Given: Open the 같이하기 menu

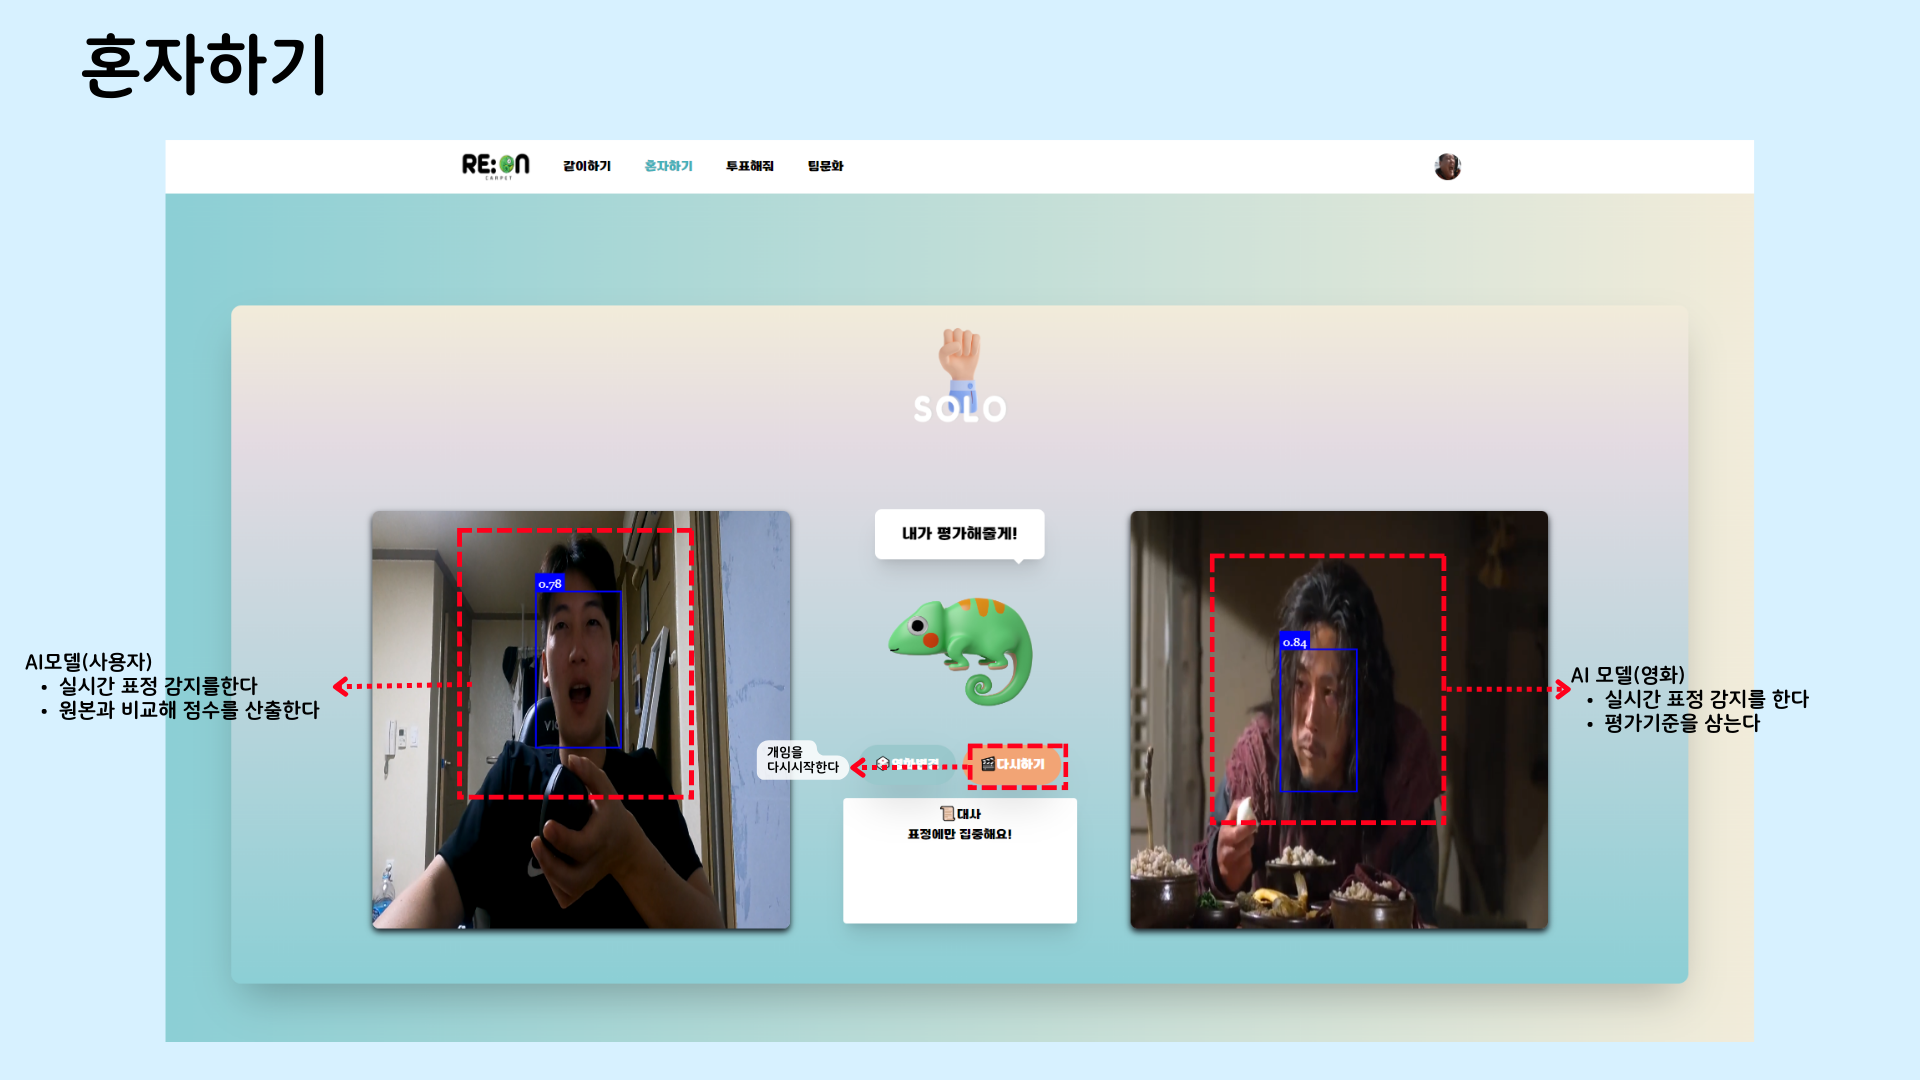Looking at the screenshot, I should (x=586, y=166).
